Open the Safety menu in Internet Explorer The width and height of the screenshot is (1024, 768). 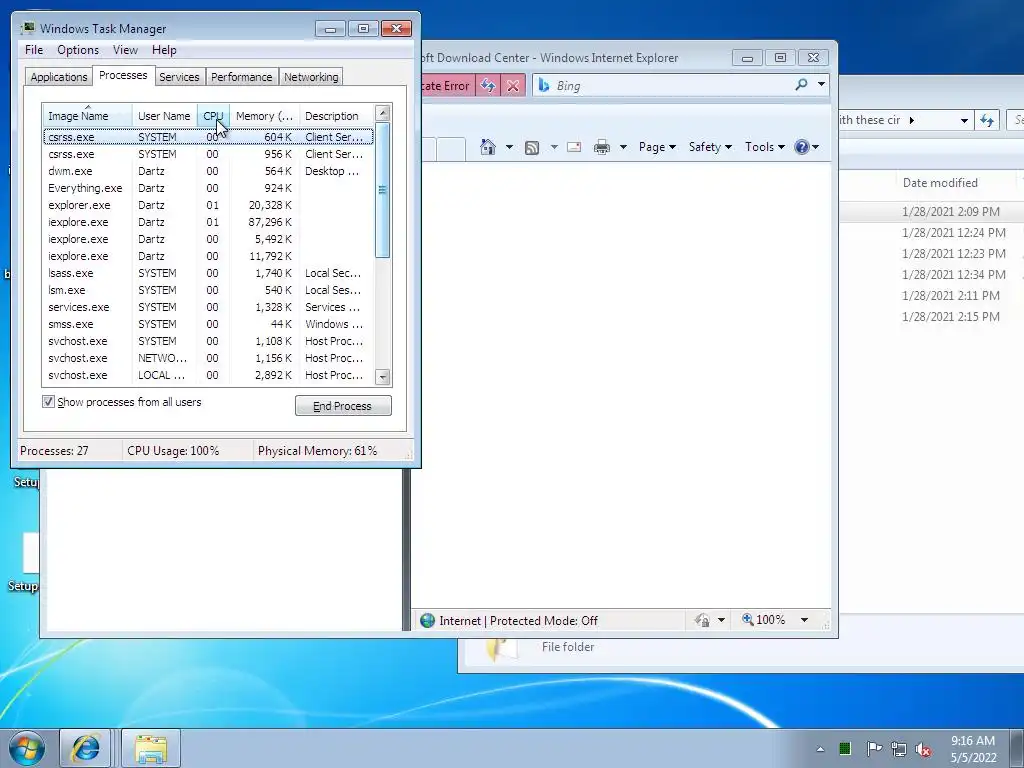coord(711,147)
